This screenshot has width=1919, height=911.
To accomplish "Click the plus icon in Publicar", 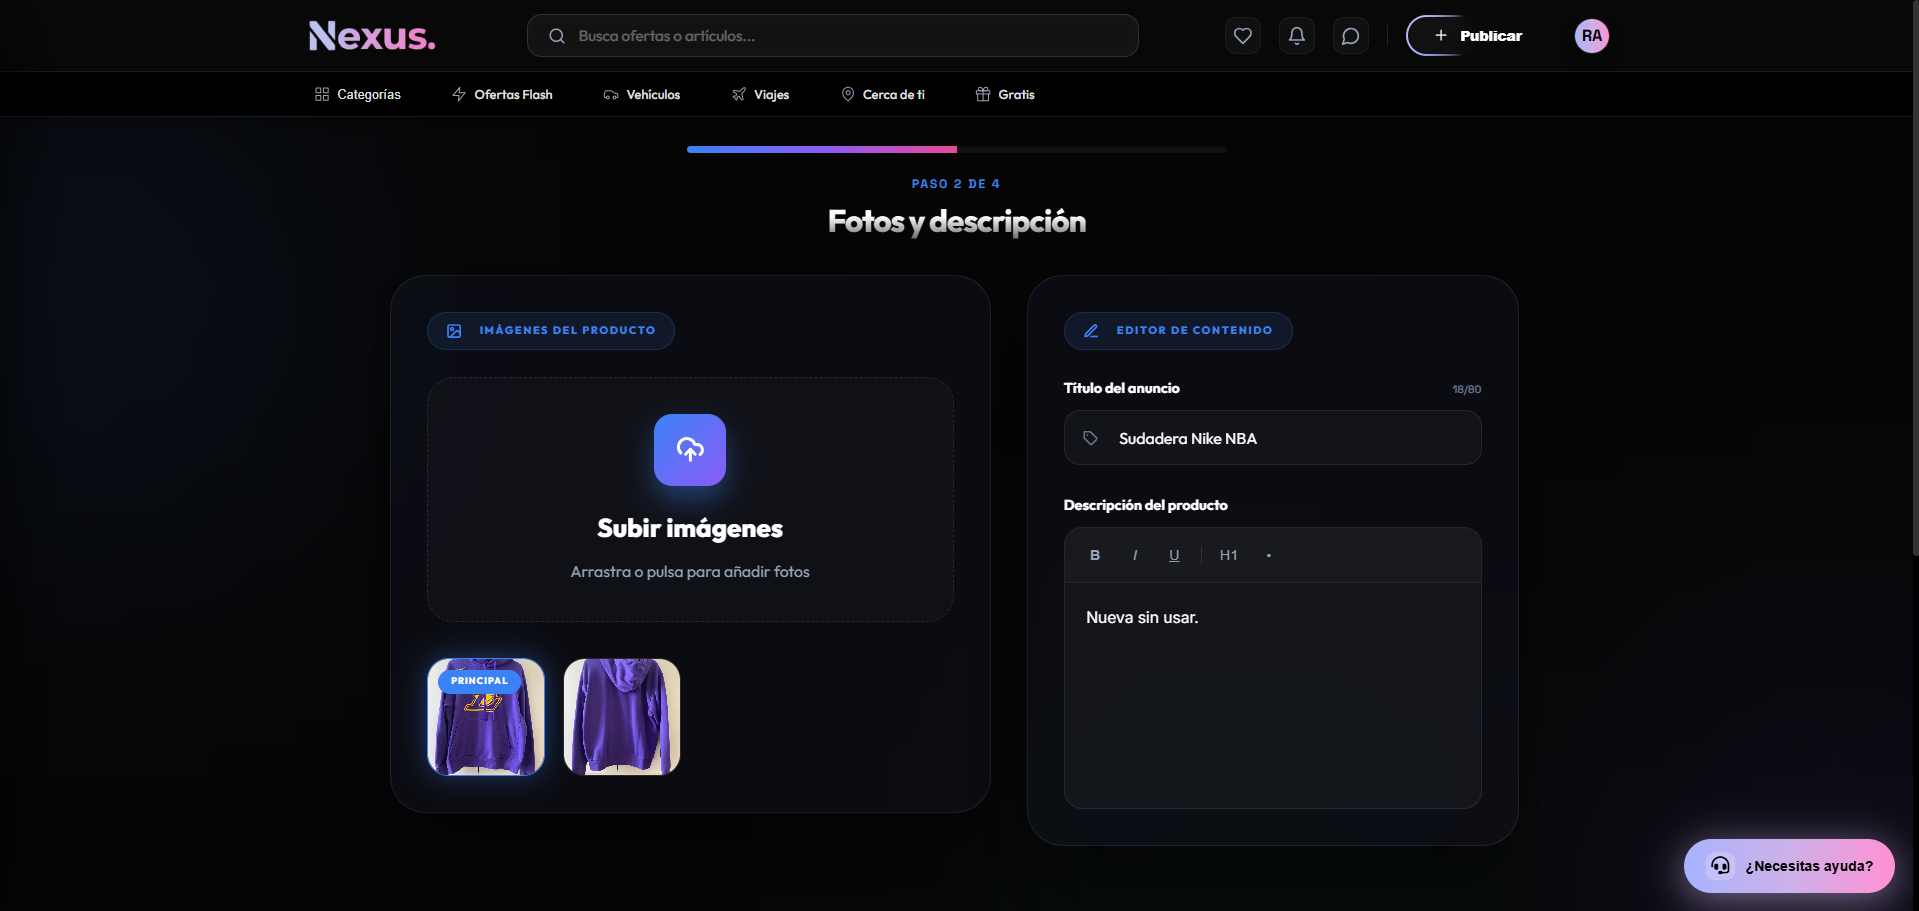I will click(x=1441, y=35).
